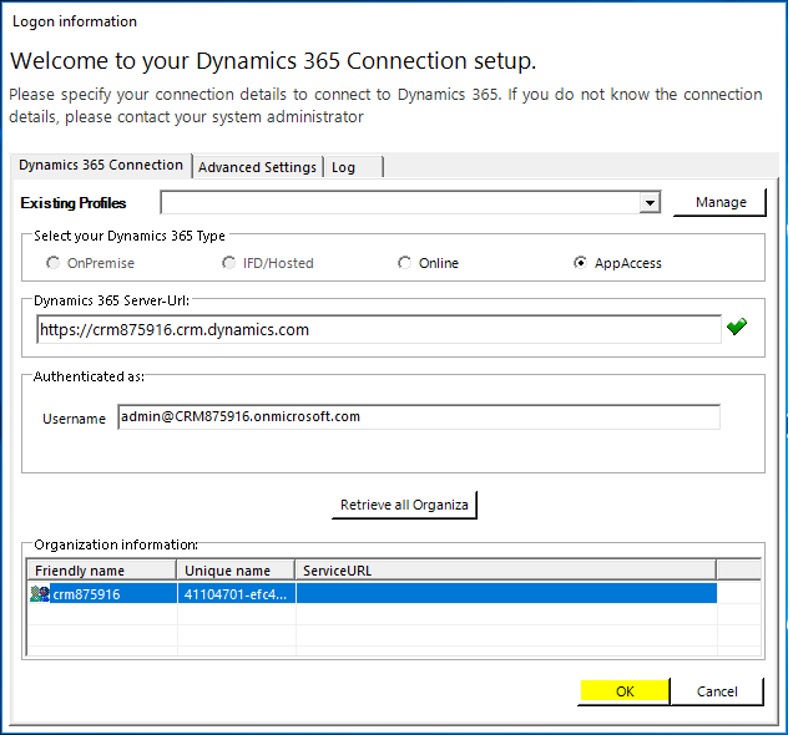
Task: Click the crm875916 organization icon
Action: click(40, 594)
